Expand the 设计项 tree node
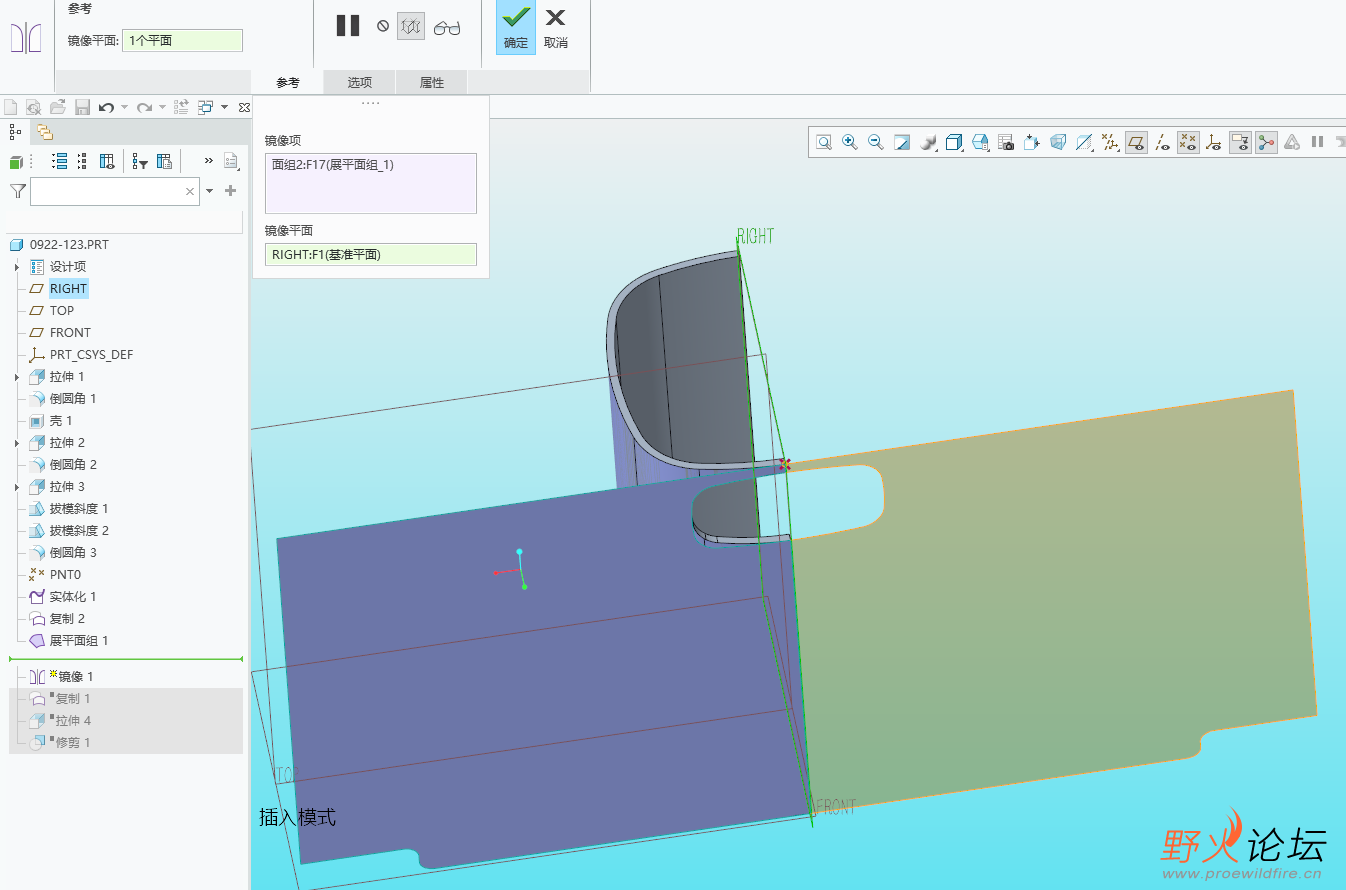The width and height of the screenshot is (1346, 890). pos(17,267)
